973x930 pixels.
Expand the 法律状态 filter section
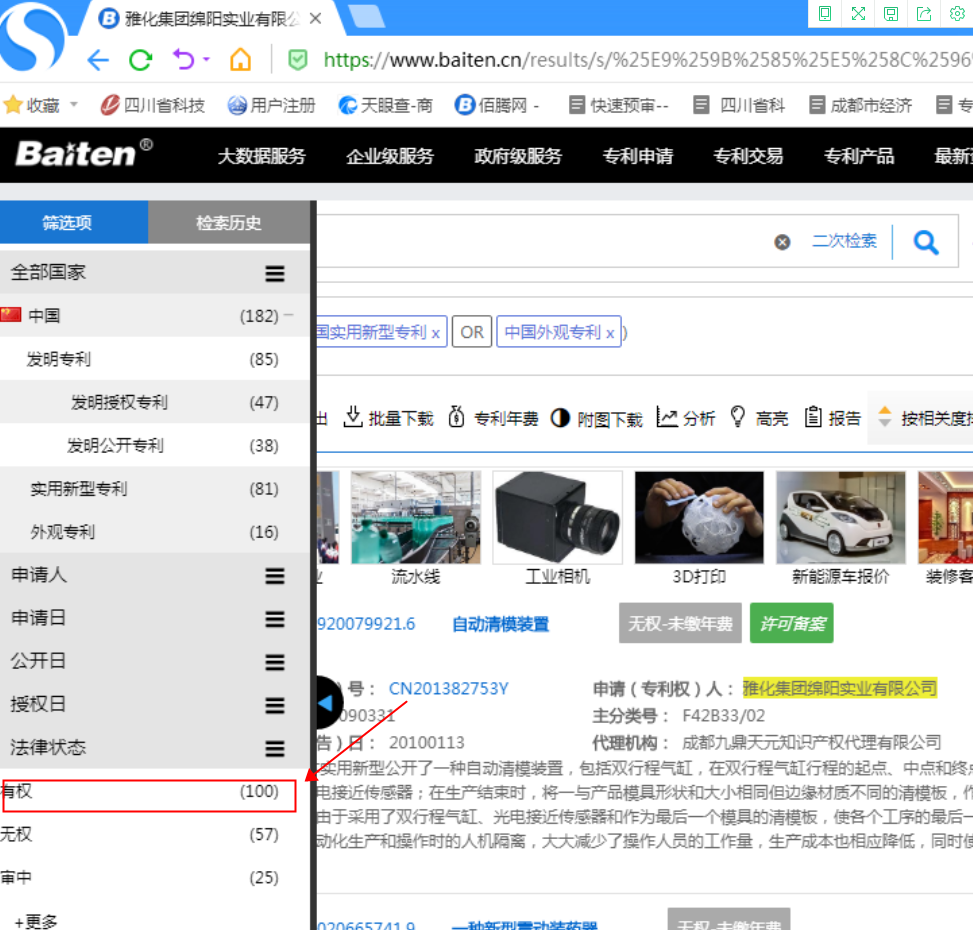point(274,748)
